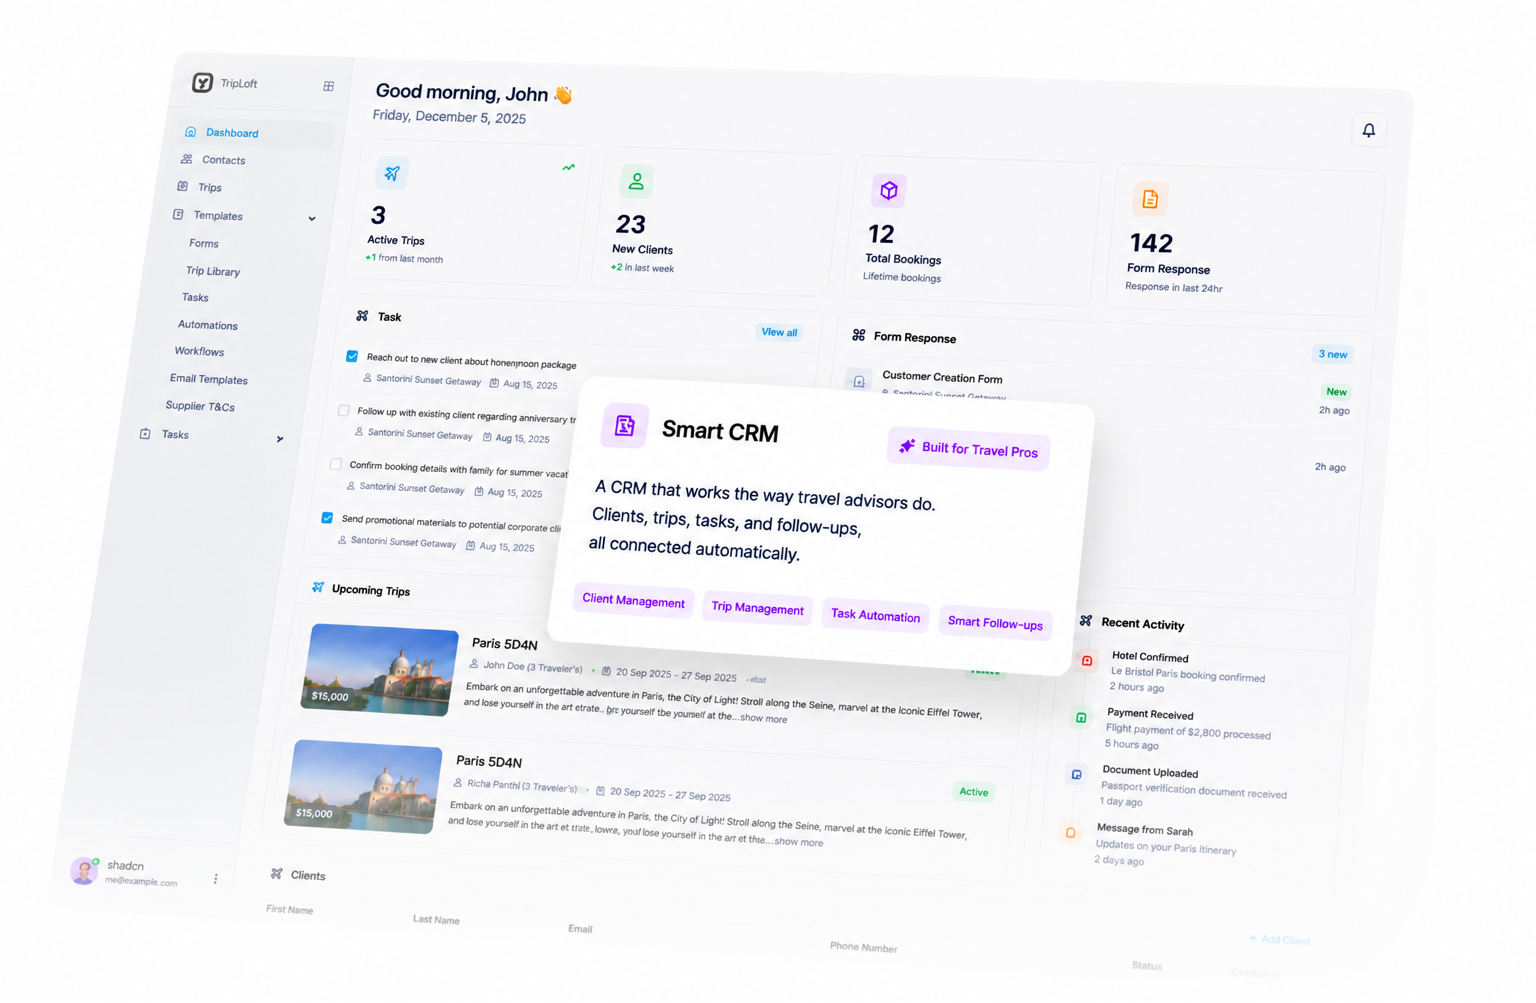Toggle the sidebar layout icon

[x=328, y=86]
